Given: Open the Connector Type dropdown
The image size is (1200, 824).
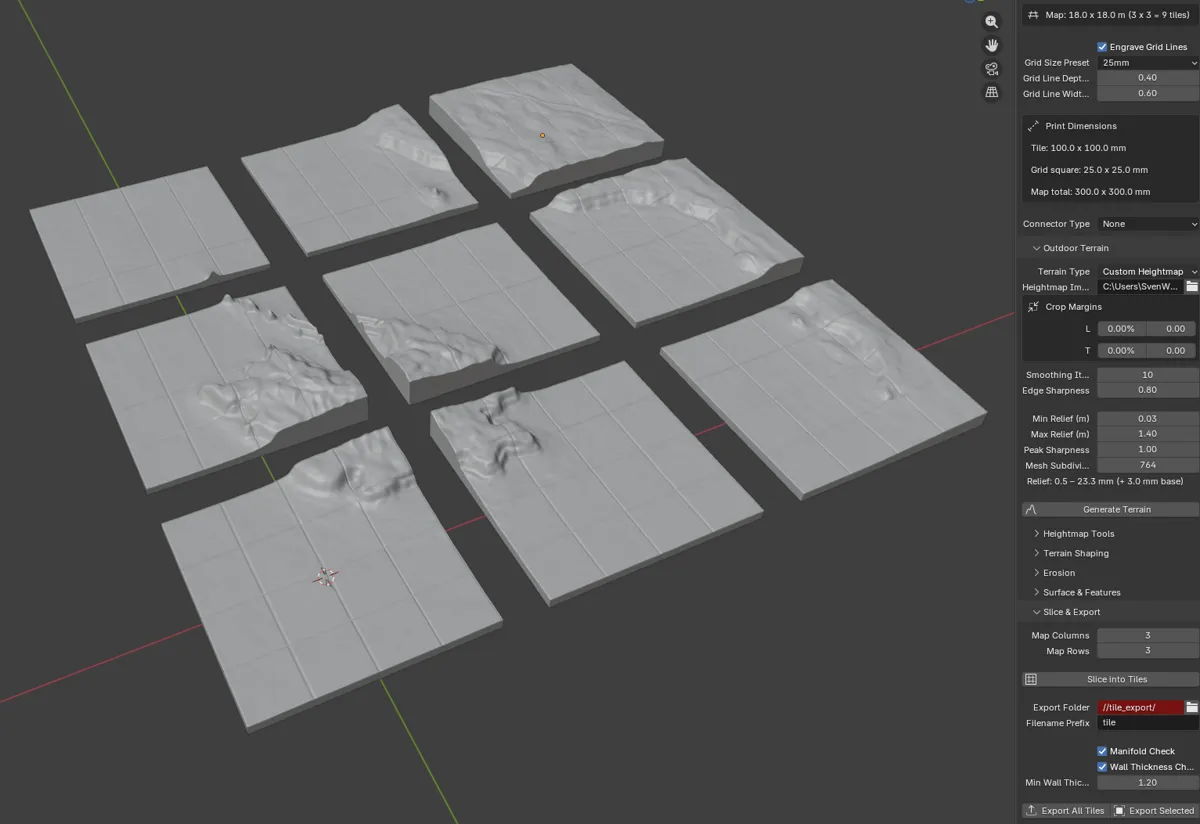Looking at the screenshot, I should (1147, 224).
